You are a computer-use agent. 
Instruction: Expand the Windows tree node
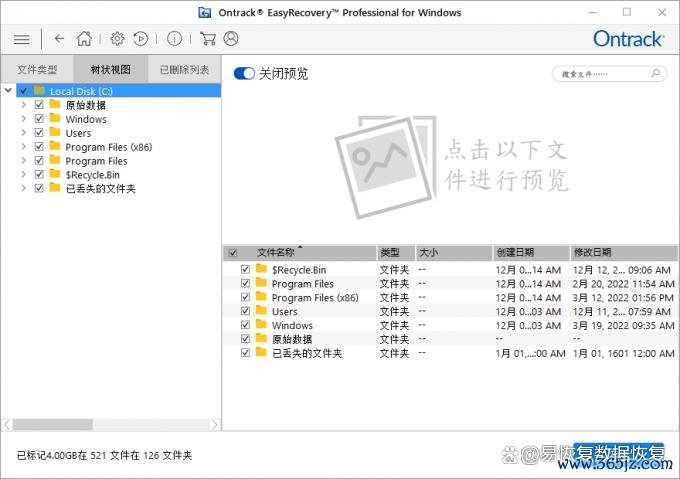pos(23,119)
